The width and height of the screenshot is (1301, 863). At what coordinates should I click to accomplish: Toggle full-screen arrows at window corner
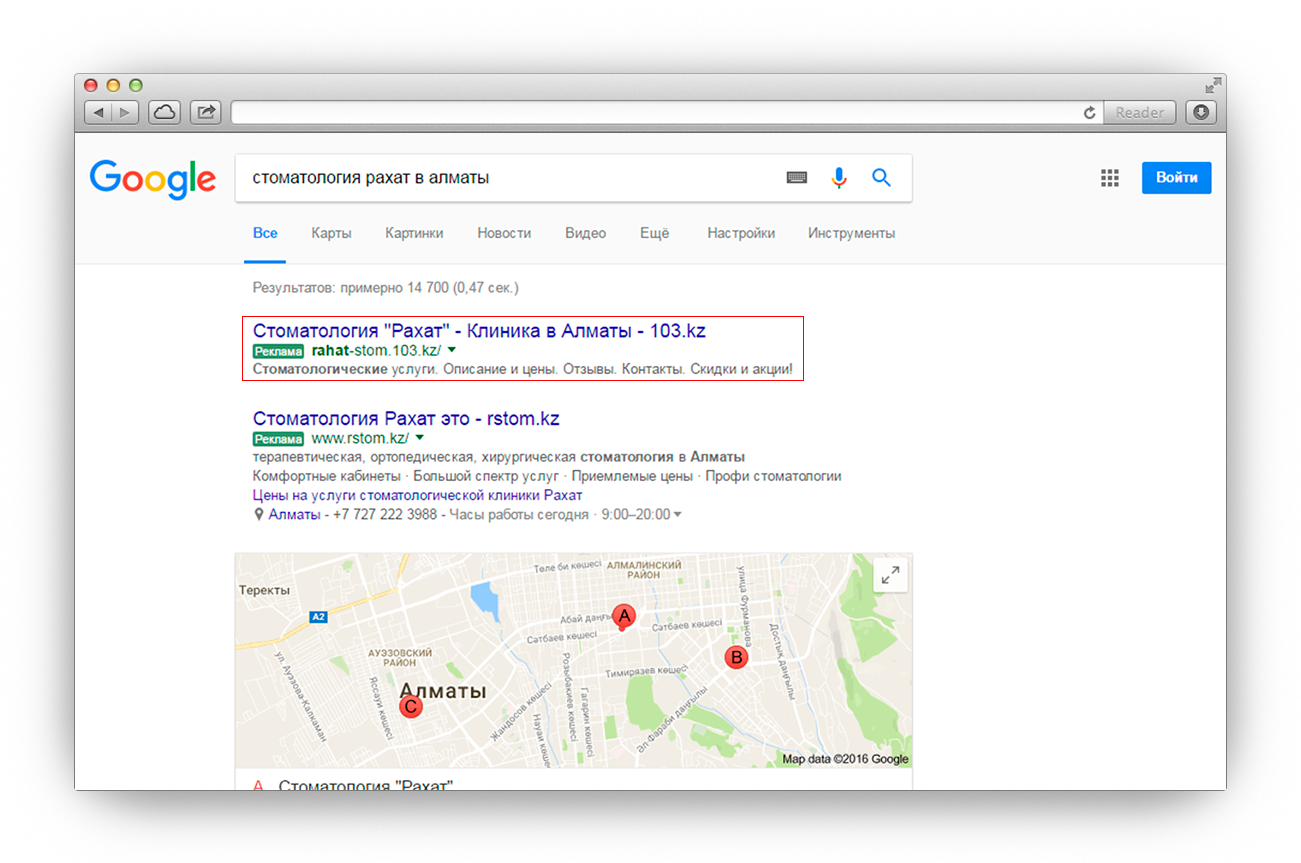pos(1213,85)
